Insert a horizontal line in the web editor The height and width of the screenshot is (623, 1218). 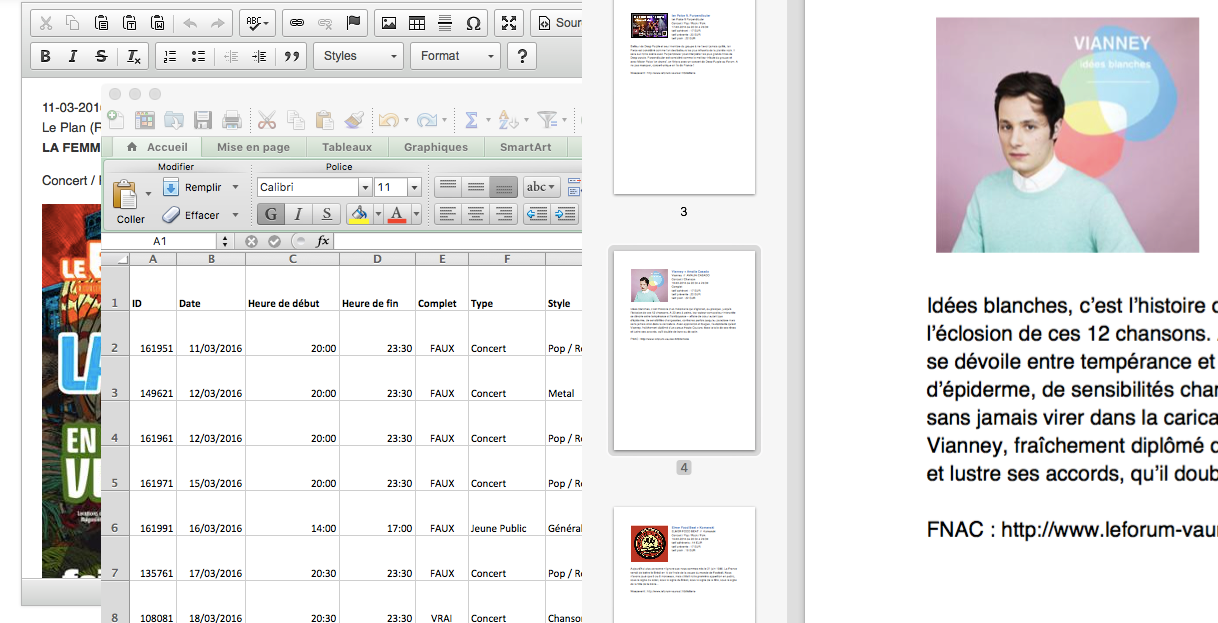(x=445, y=22)
